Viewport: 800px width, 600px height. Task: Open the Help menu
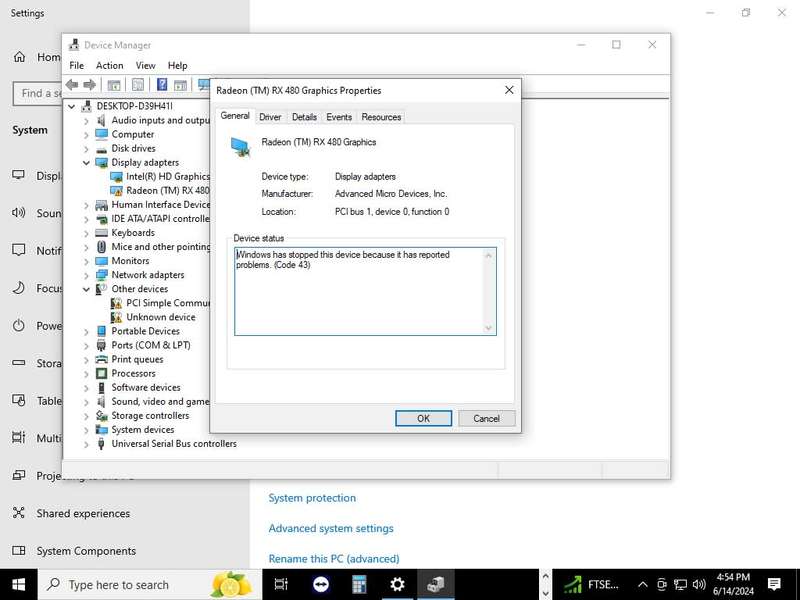[x=178, y=65]
